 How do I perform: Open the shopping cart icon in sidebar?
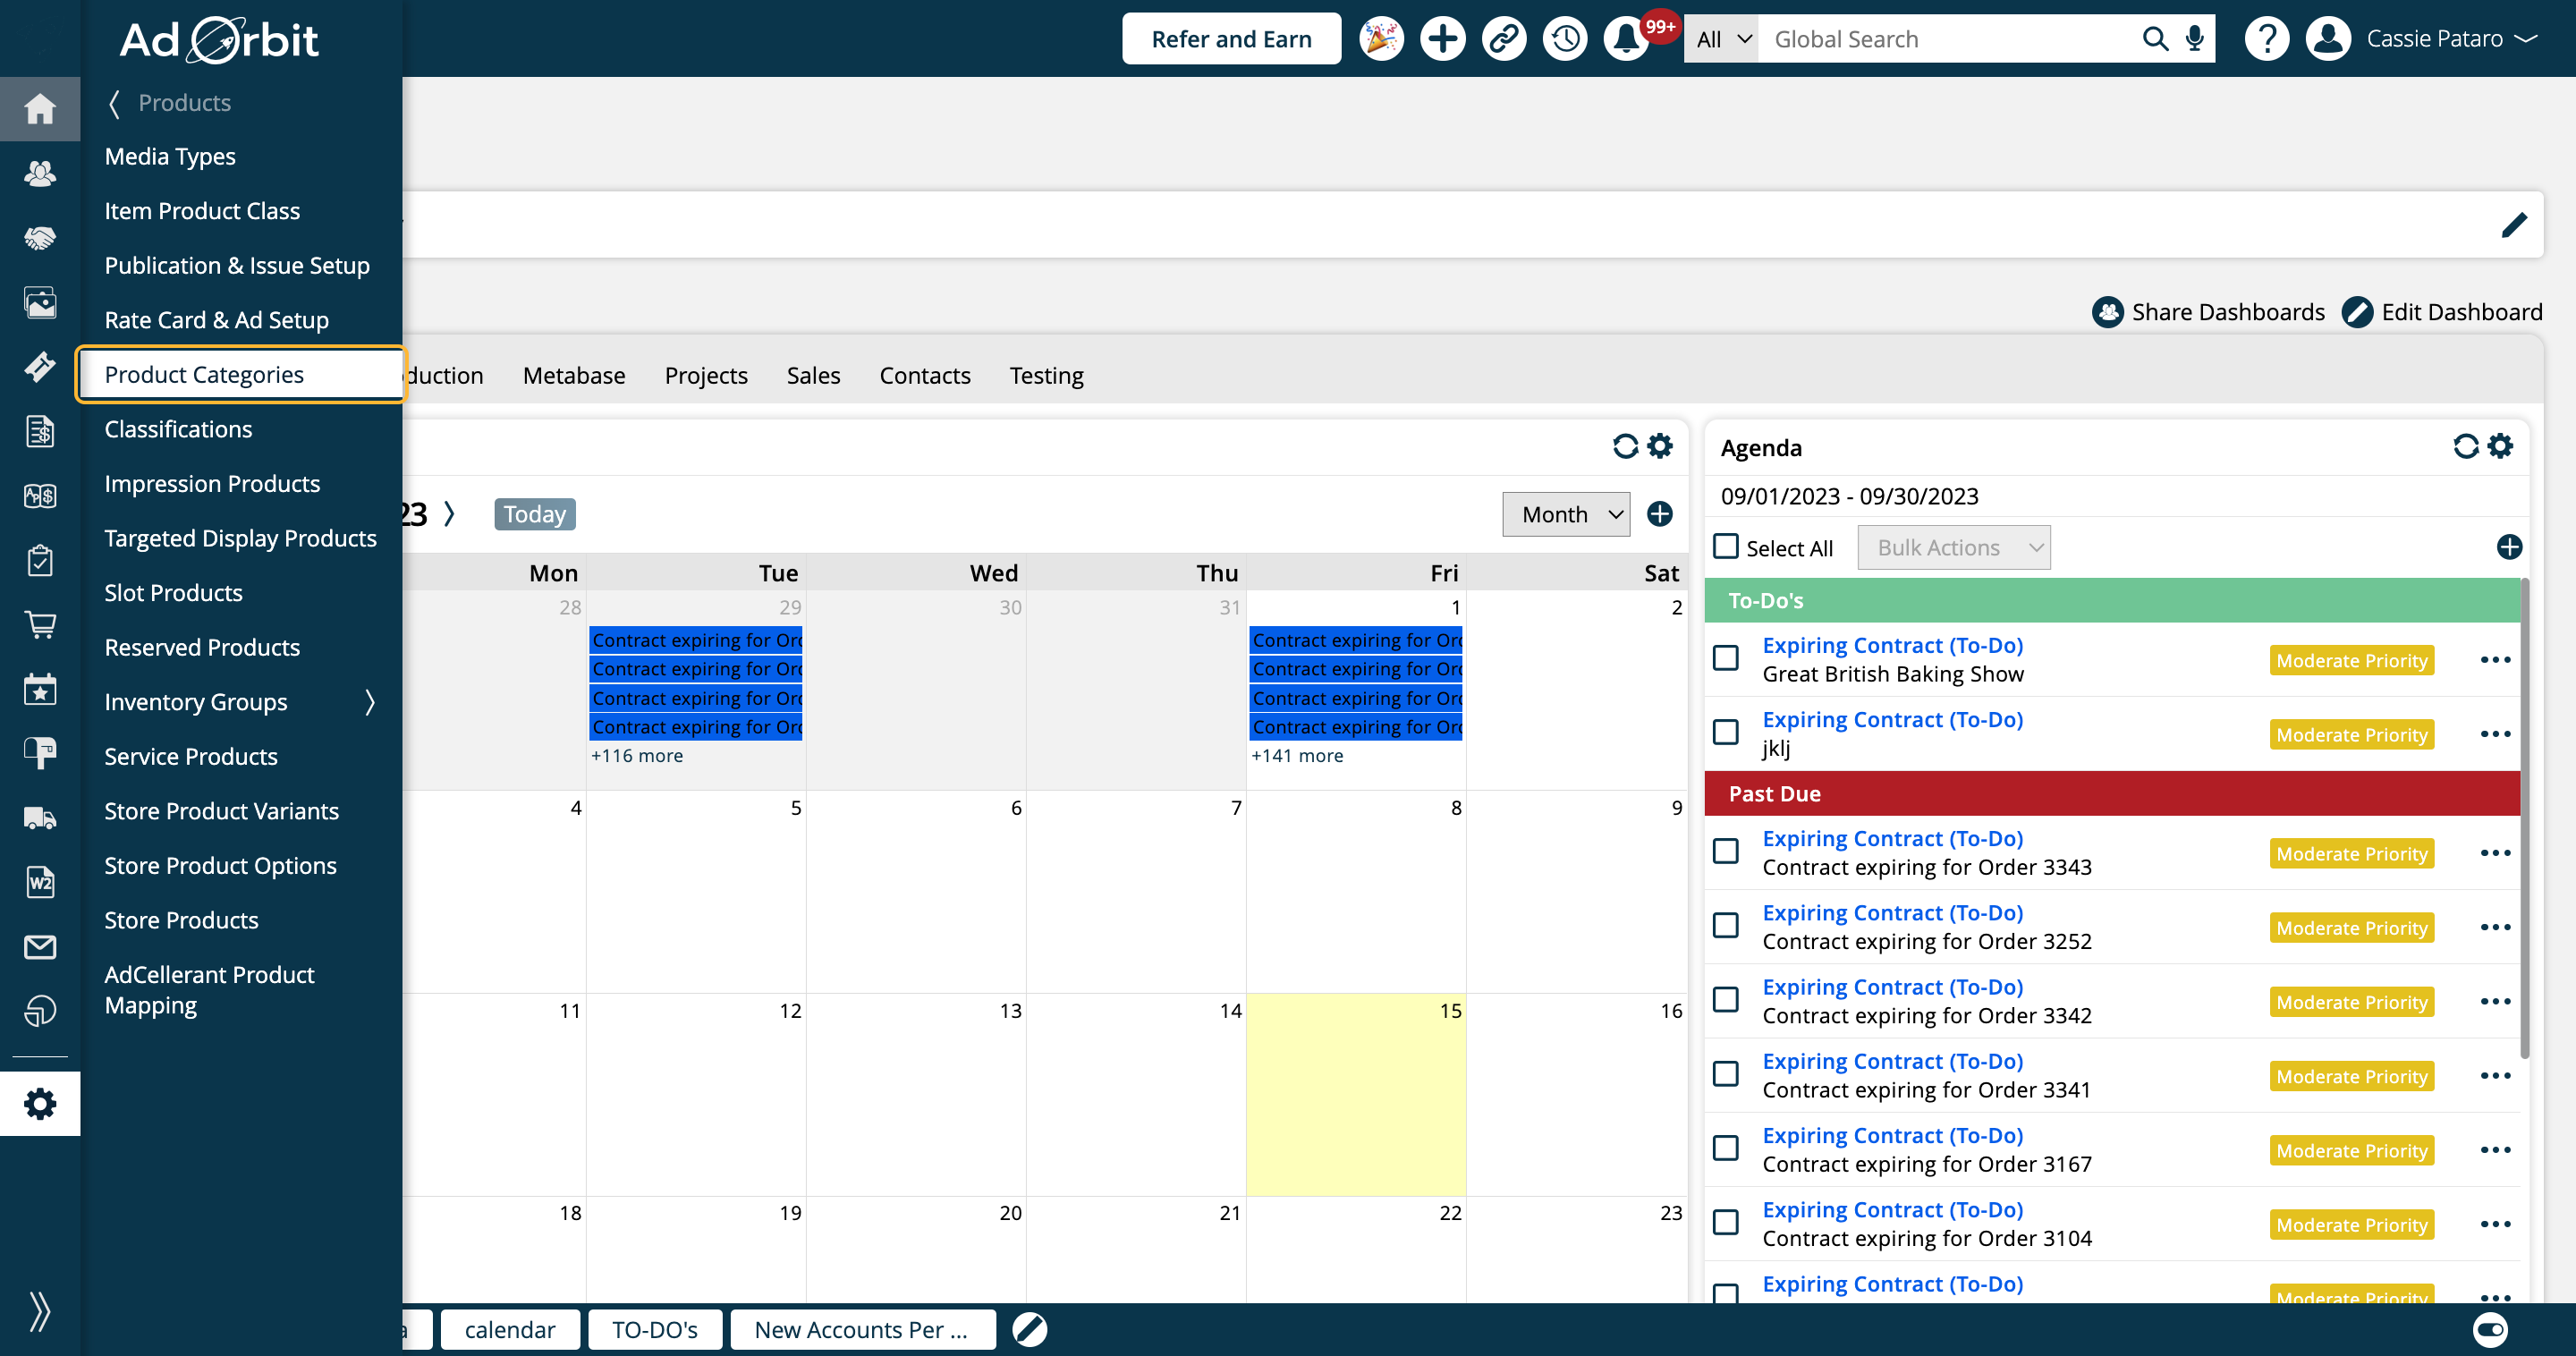coord(40,625)
